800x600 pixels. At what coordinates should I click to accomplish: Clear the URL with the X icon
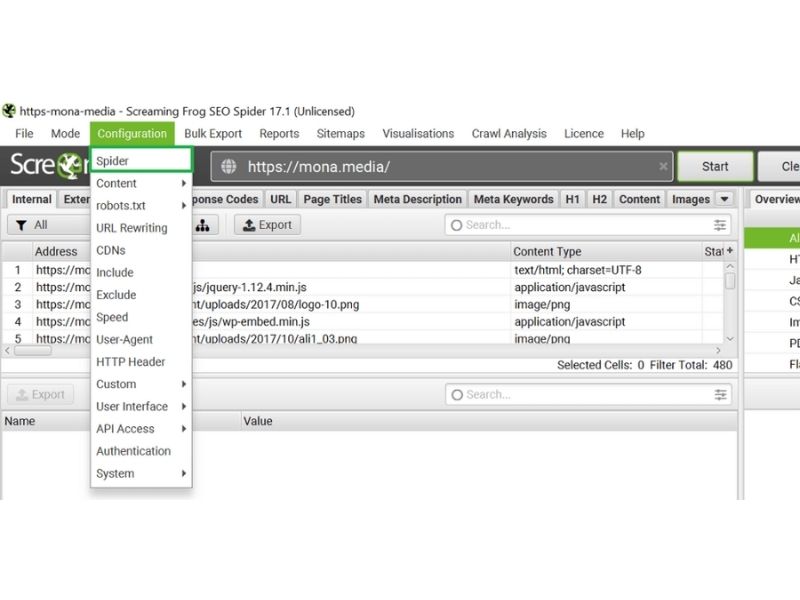point(663,166)
